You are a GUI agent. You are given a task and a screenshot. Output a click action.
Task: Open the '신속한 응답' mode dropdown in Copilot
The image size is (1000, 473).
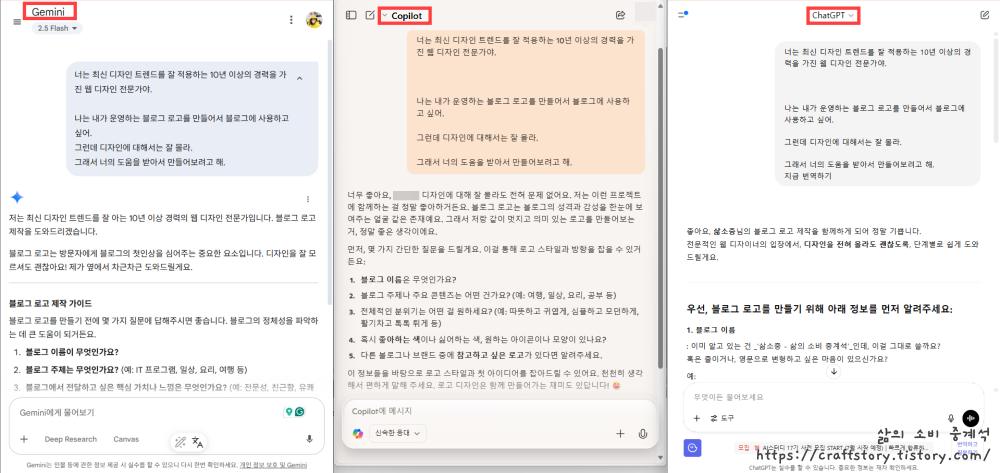(398, 433)
